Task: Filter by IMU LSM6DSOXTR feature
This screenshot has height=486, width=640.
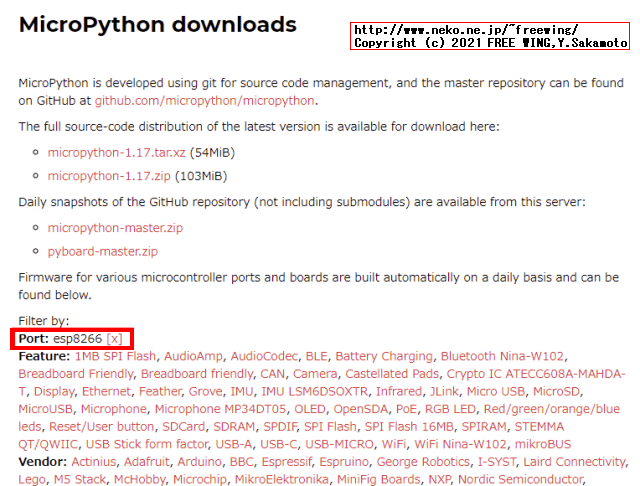Action: (314, 391)
